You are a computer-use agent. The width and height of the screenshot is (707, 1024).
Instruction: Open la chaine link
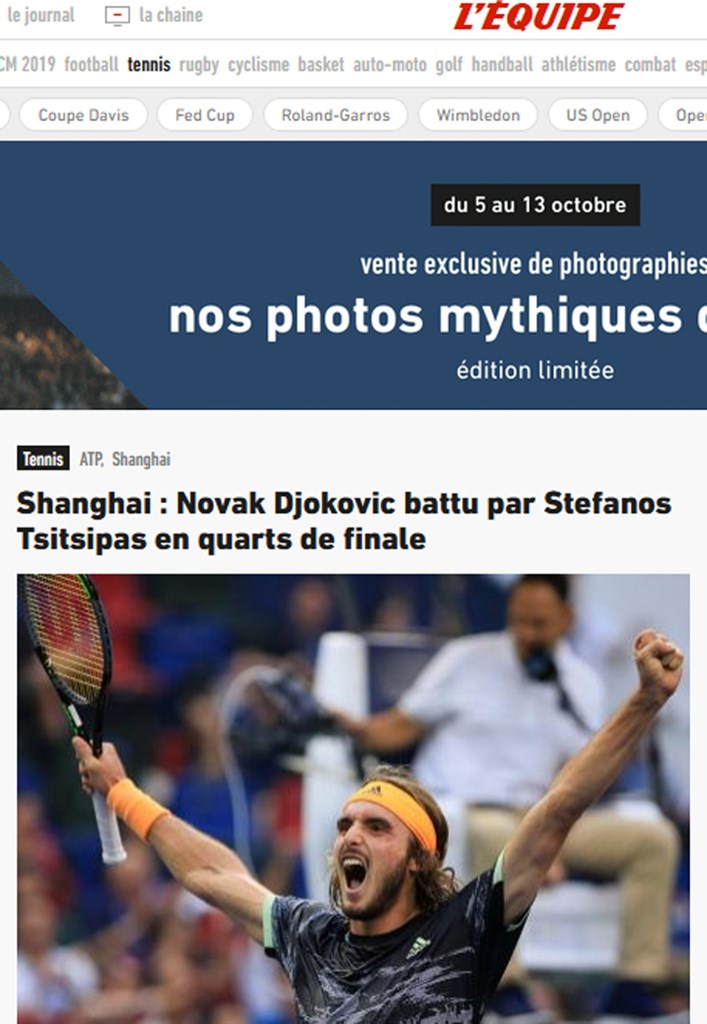pyautogui.click(x=171, y=15)
